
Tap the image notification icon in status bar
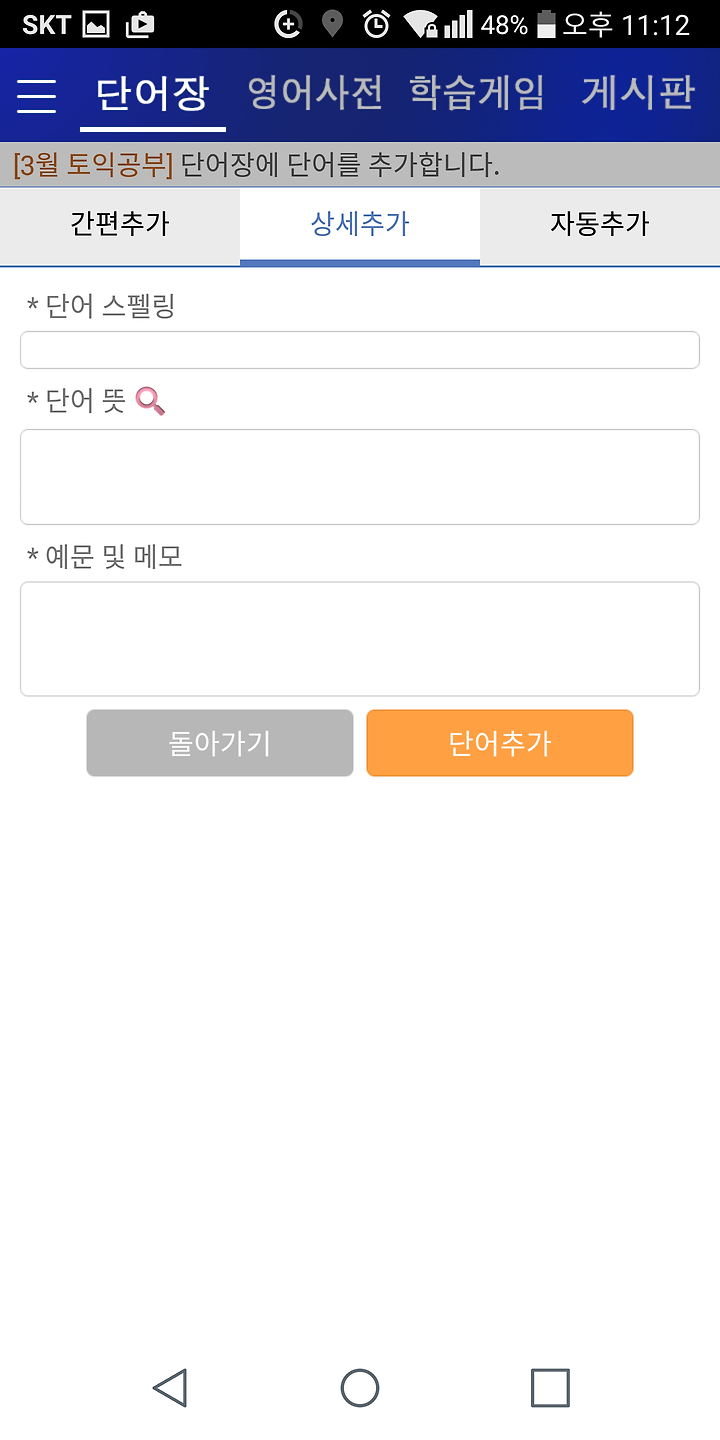tap(96, 24)
